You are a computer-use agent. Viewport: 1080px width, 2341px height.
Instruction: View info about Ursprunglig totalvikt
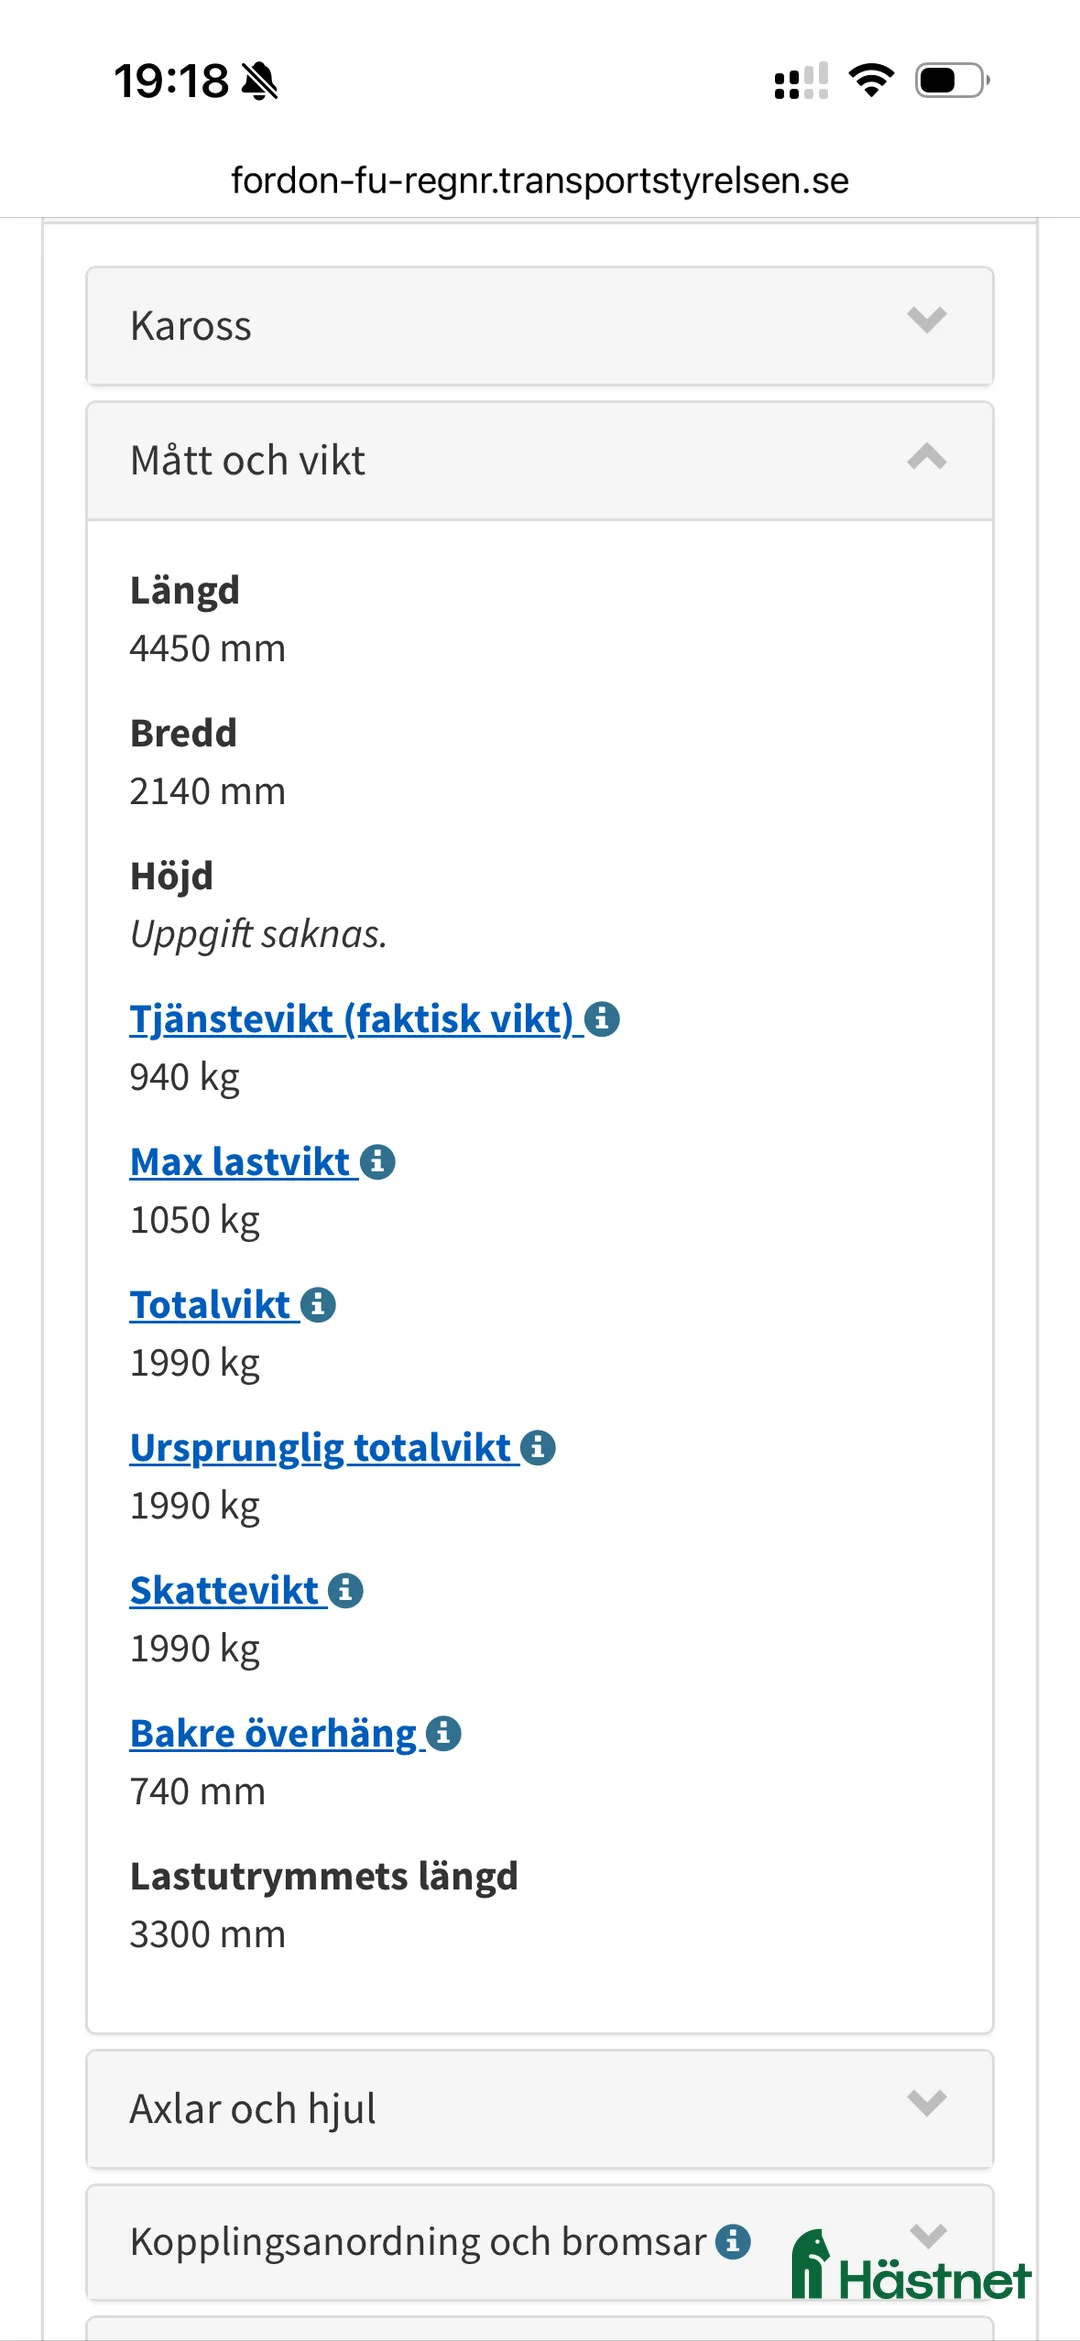537,1447
